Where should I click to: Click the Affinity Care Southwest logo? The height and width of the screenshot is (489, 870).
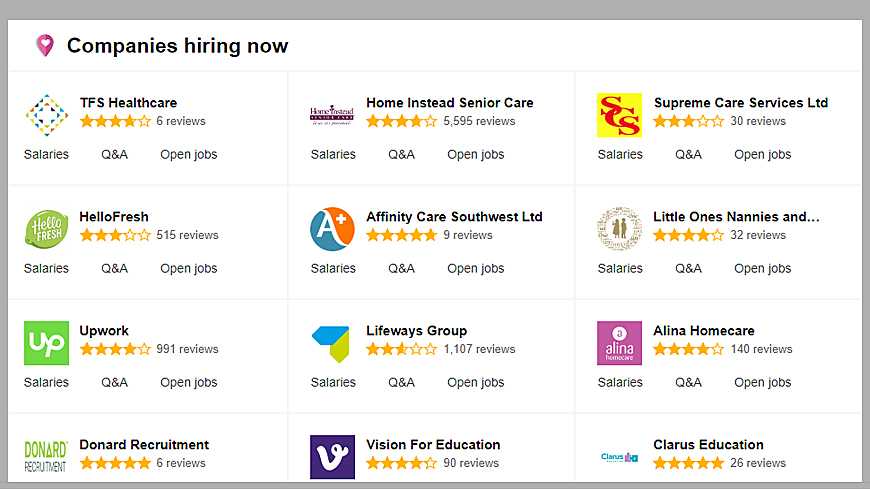332,229
